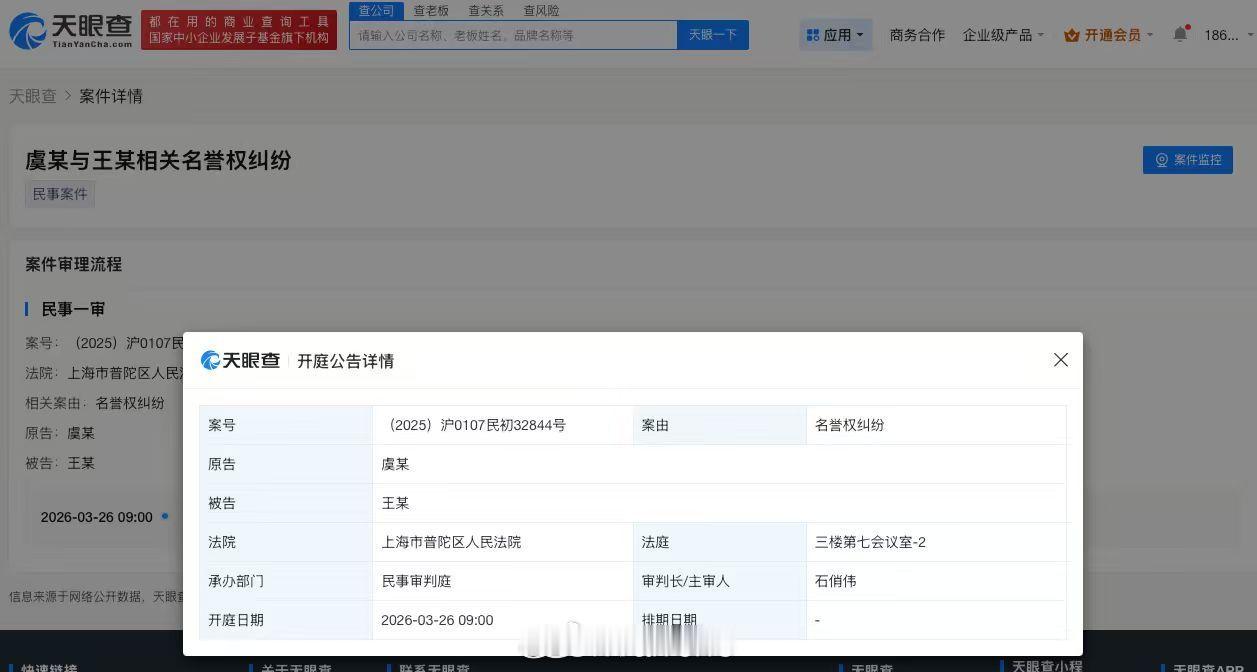Click the monitor icon inside the 案件监控 button

coord(1161,160)
